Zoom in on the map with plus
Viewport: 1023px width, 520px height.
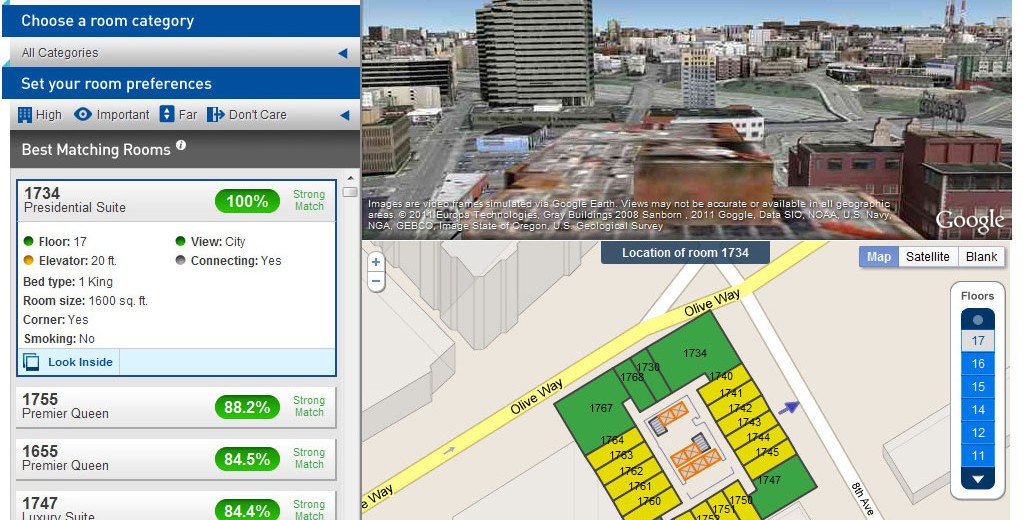tap(376, 263)
